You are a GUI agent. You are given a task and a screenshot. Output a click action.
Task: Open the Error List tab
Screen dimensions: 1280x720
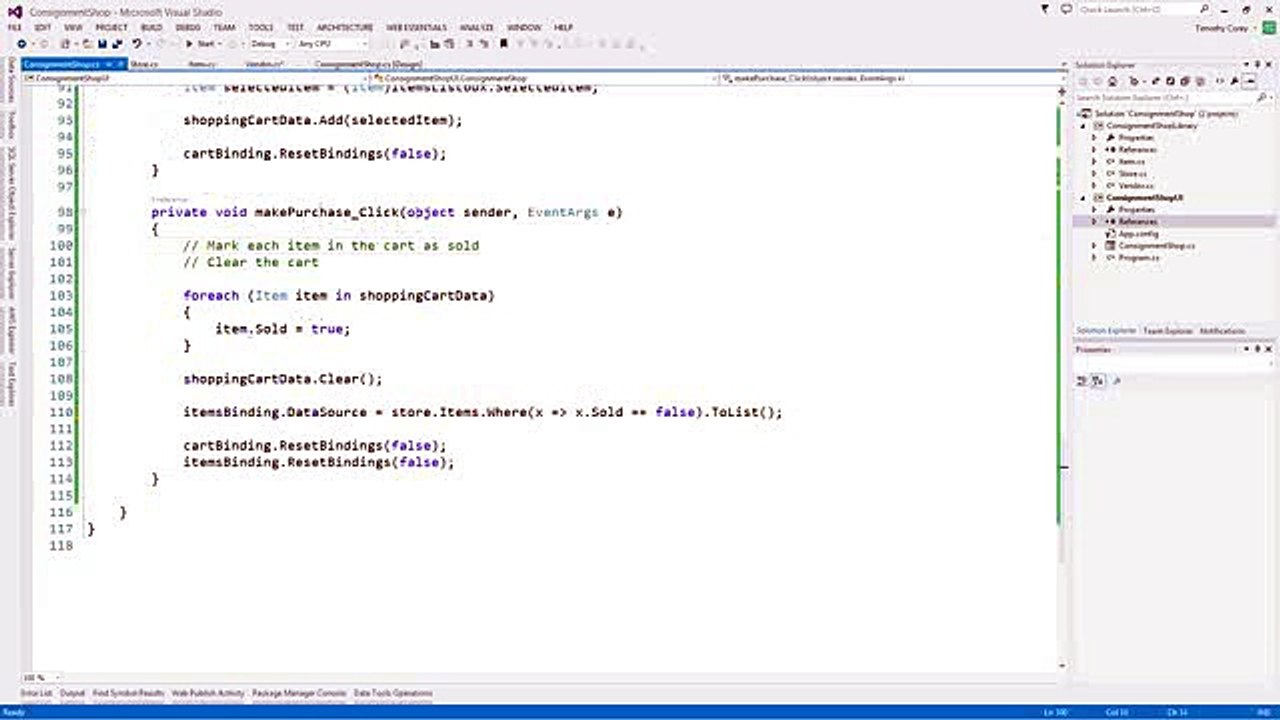pyautogui.click(x=36, y=693)
